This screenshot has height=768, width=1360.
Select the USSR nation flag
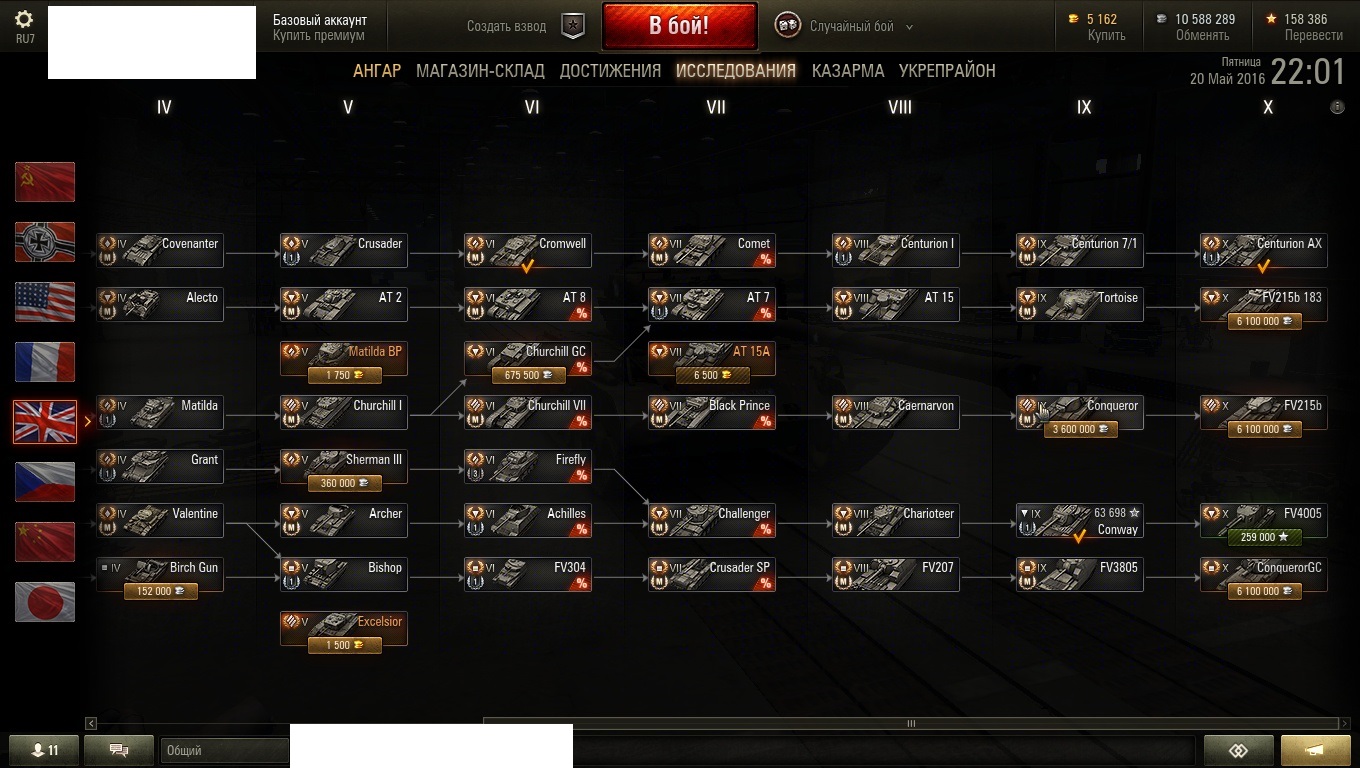(45, 182)
